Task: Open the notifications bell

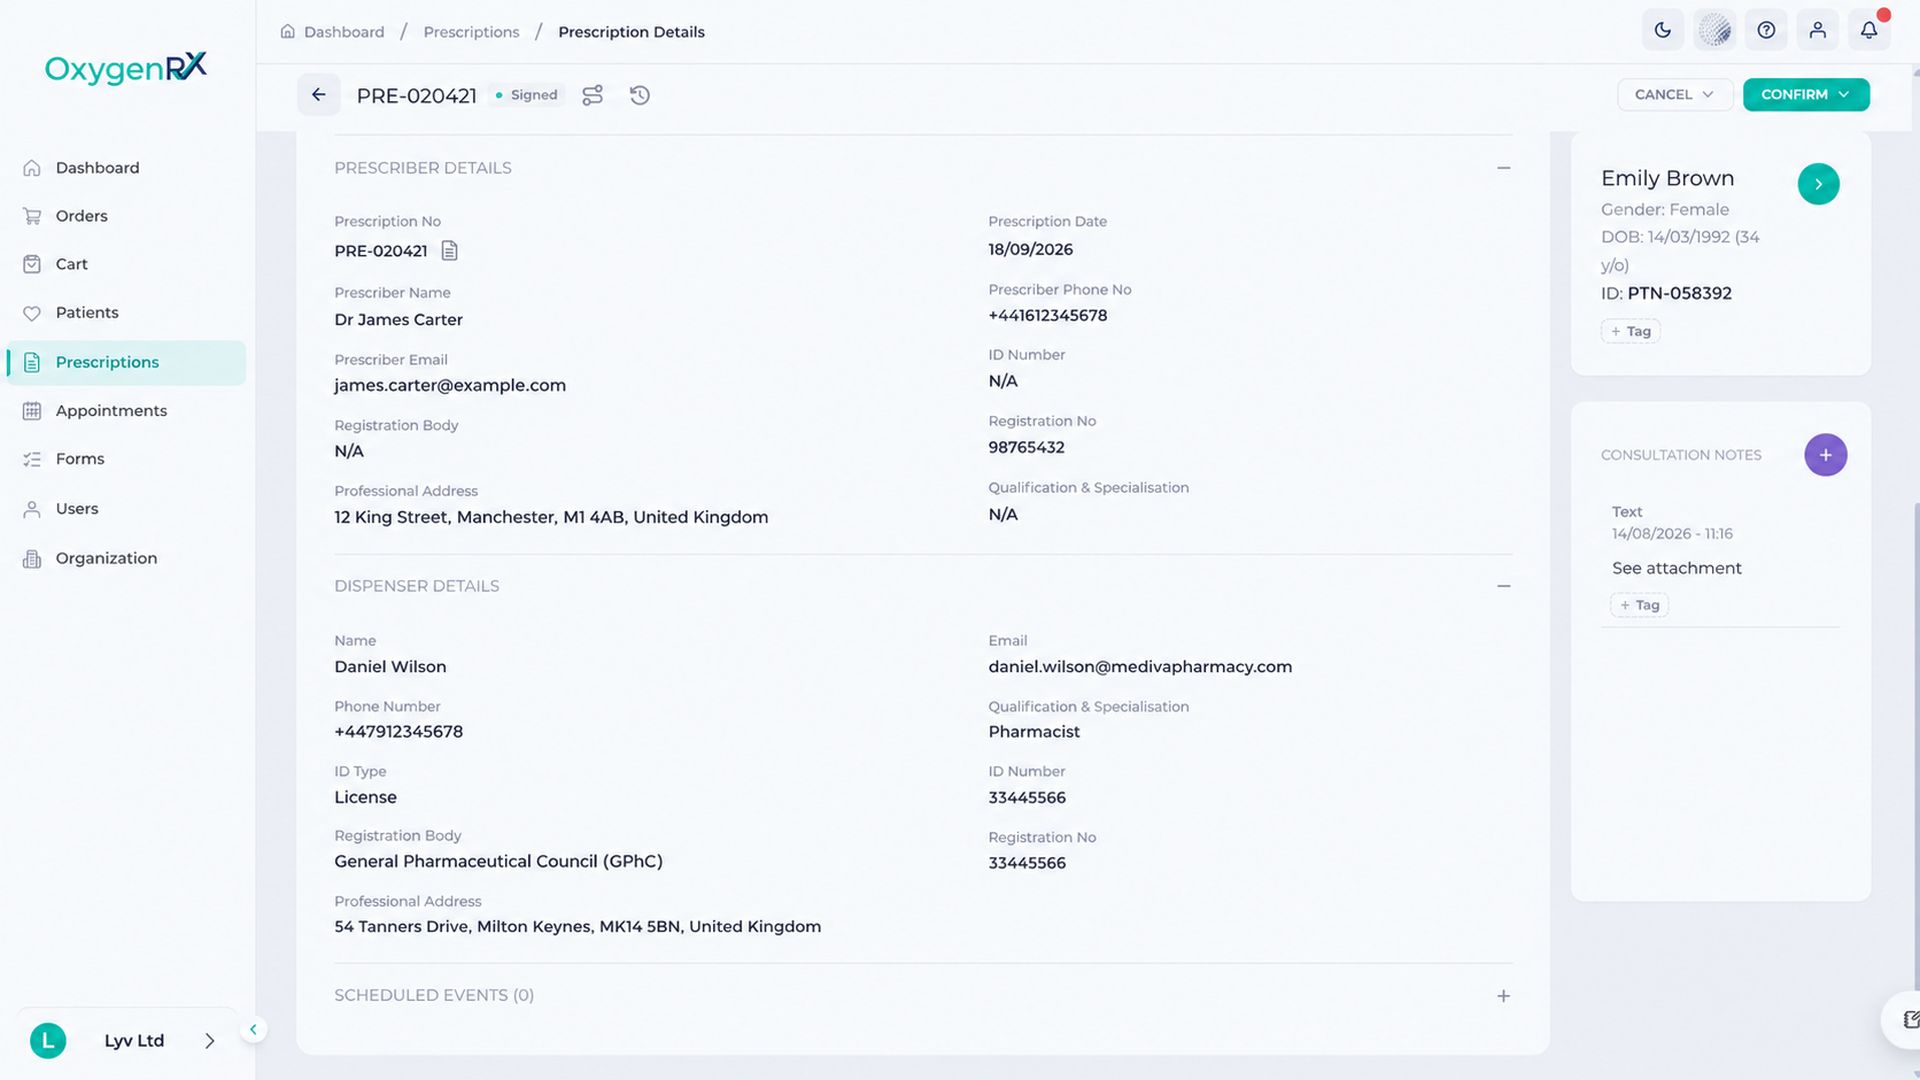Action: 1869,30
